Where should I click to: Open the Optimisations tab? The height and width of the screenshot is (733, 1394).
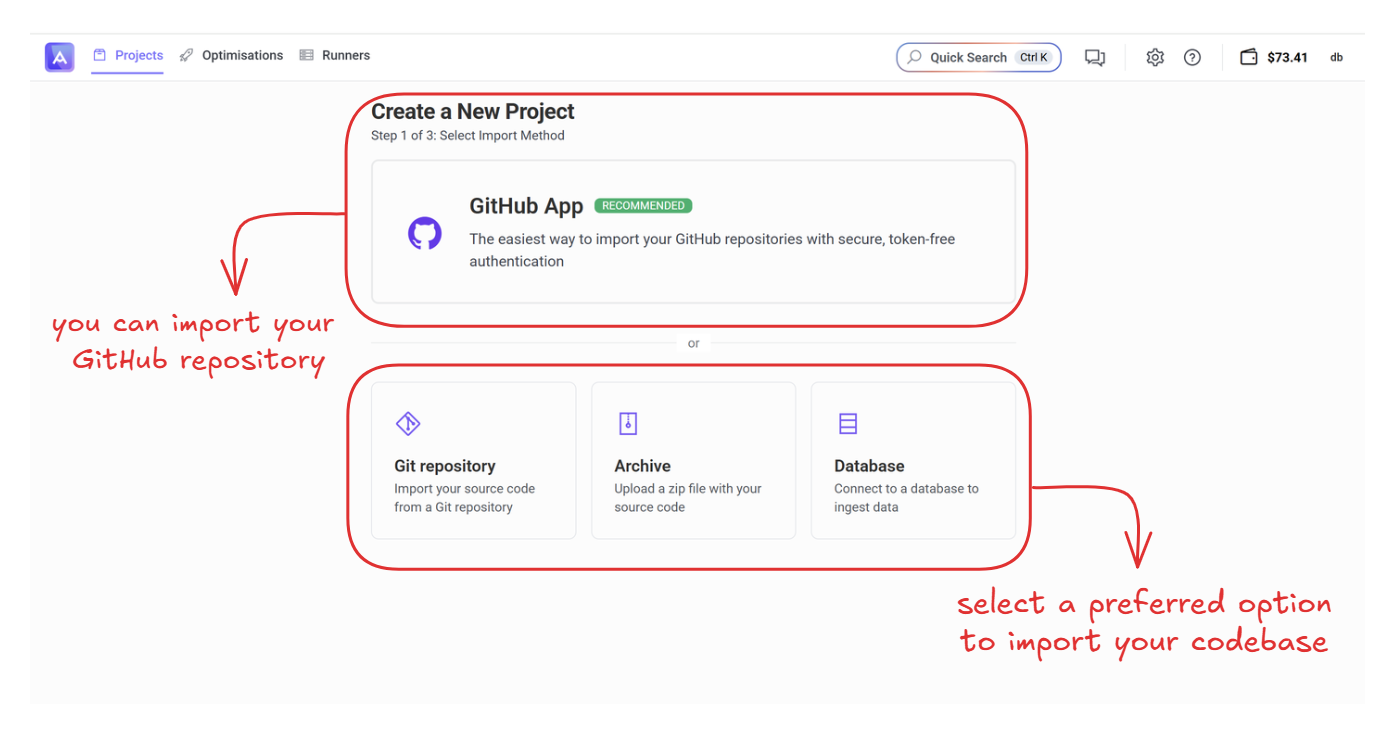(x=242, y=56)
